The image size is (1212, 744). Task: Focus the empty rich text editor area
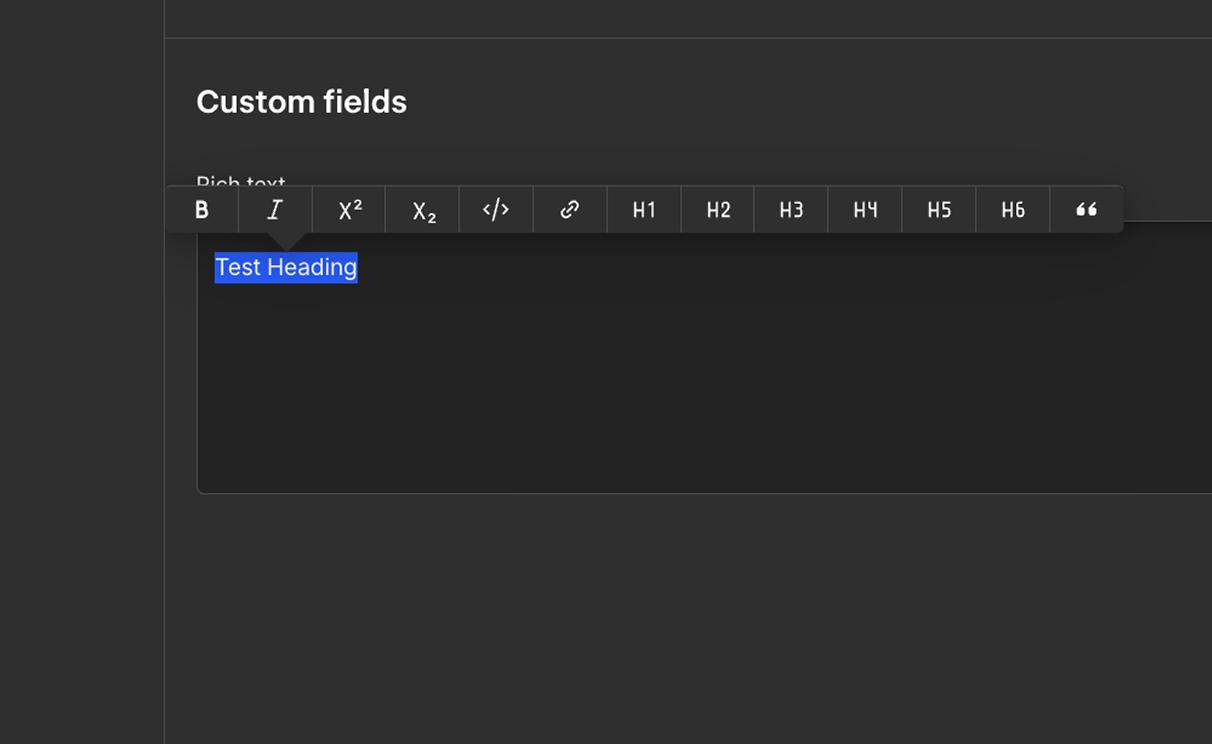704,380
